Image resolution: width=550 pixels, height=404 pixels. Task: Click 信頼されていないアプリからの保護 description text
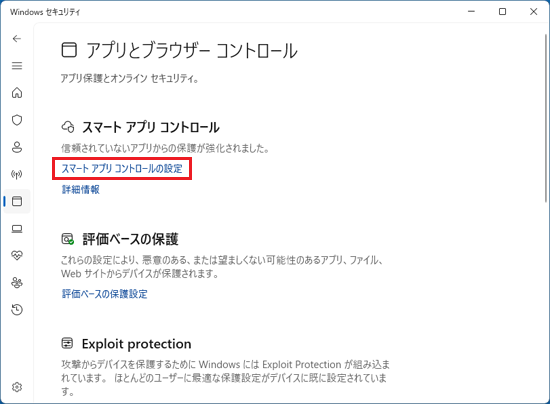(x=165, y=148)
